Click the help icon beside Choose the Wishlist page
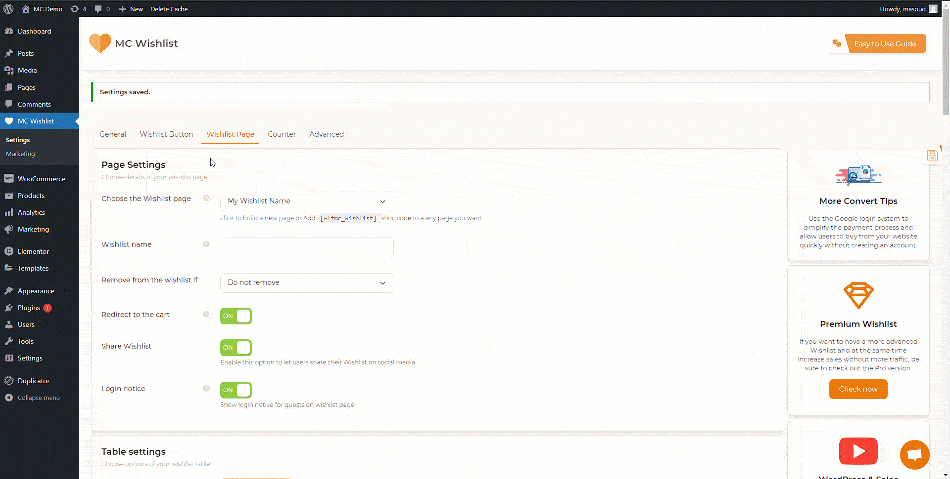950x479 pixels. pos(206,198)
